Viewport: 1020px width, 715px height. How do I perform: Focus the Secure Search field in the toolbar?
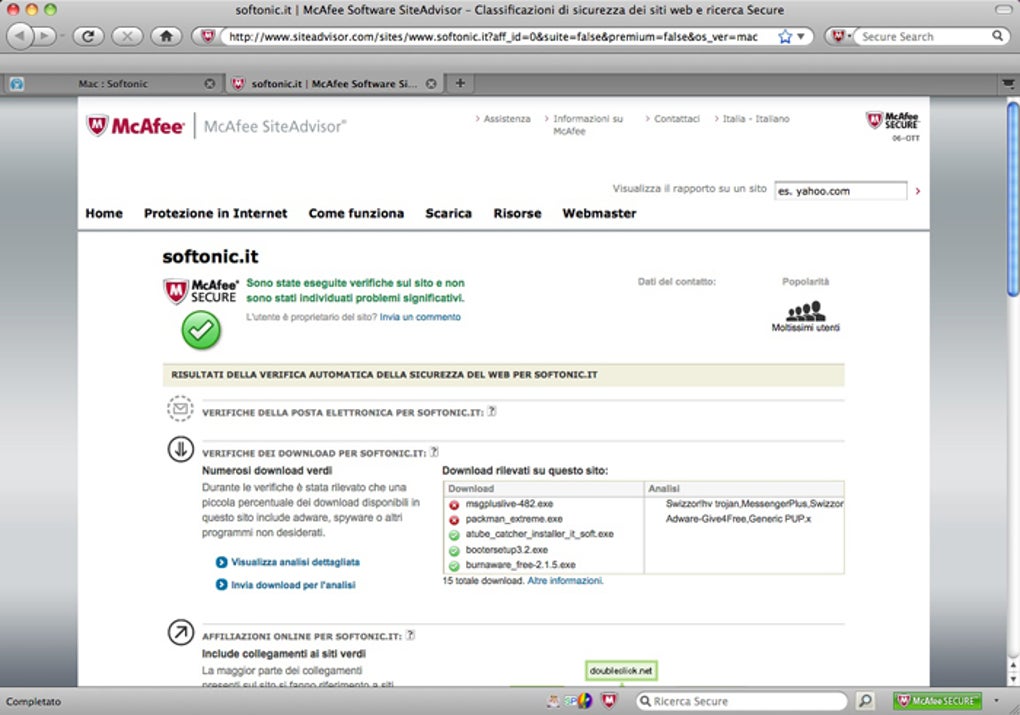coord(924,36)
